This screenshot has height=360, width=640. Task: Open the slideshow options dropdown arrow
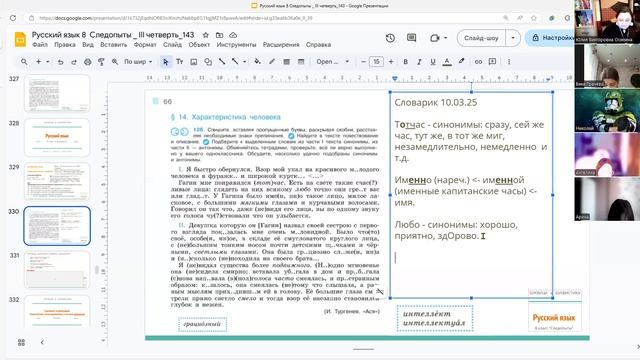[513, 38]
